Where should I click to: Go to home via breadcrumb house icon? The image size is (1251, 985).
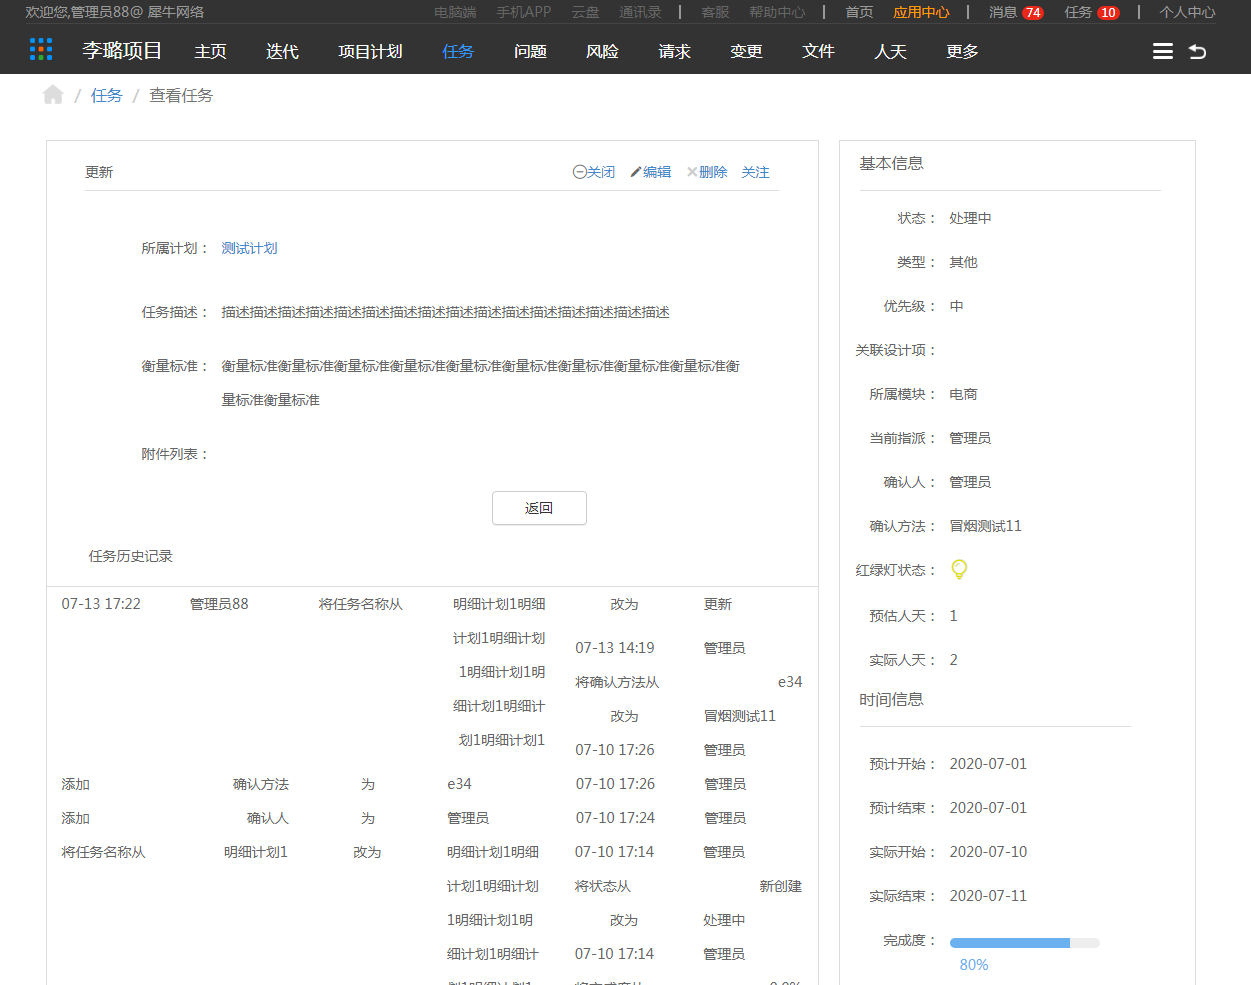pyautogui.click(x=53, y=95)
